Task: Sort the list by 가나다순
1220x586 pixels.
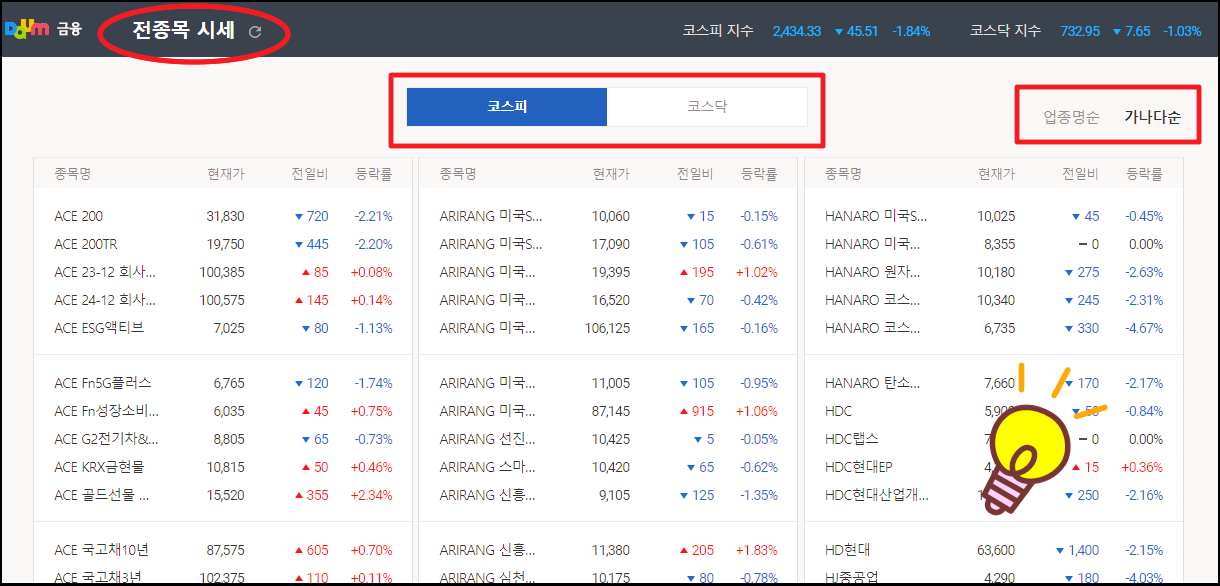Action: click(1152, 117)
